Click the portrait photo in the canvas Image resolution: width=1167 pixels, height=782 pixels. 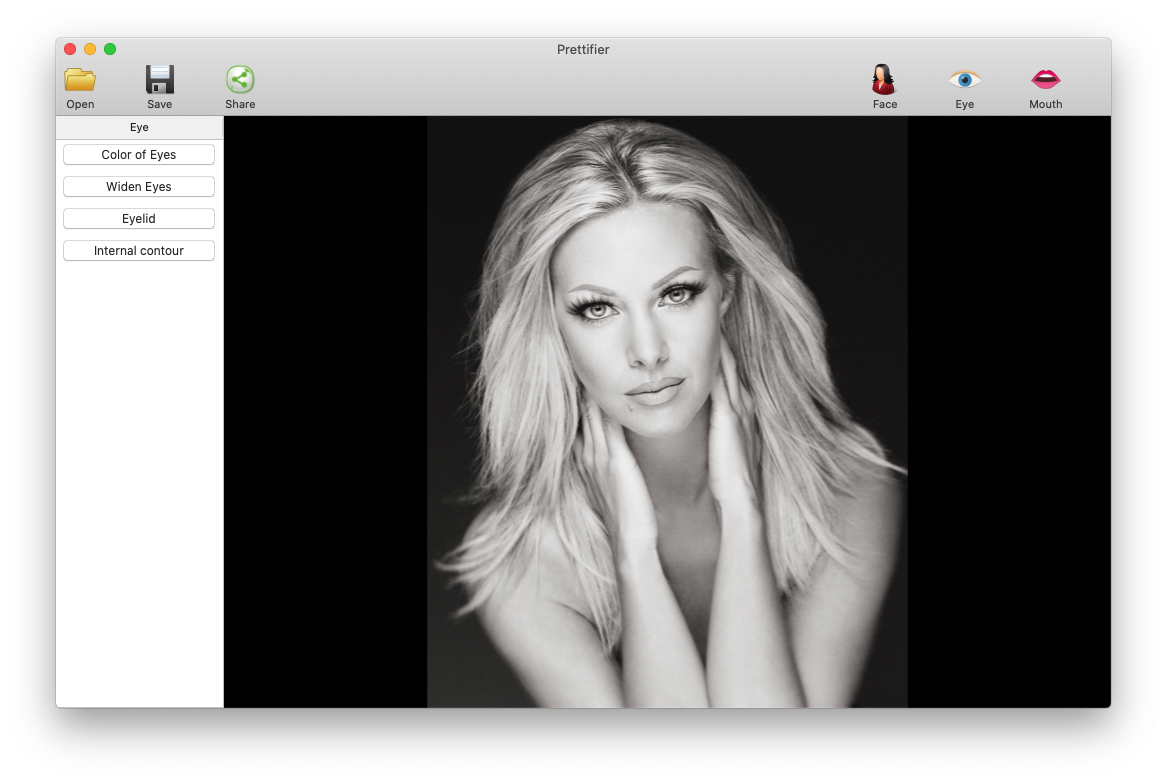coord(667,411)
